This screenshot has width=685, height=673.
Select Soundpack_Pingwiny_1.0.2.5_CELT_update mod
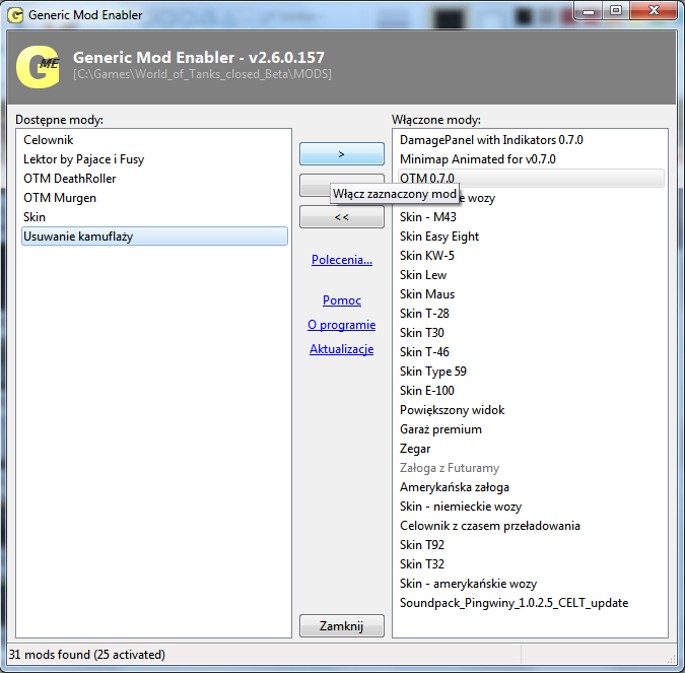[x=531, y=603]
